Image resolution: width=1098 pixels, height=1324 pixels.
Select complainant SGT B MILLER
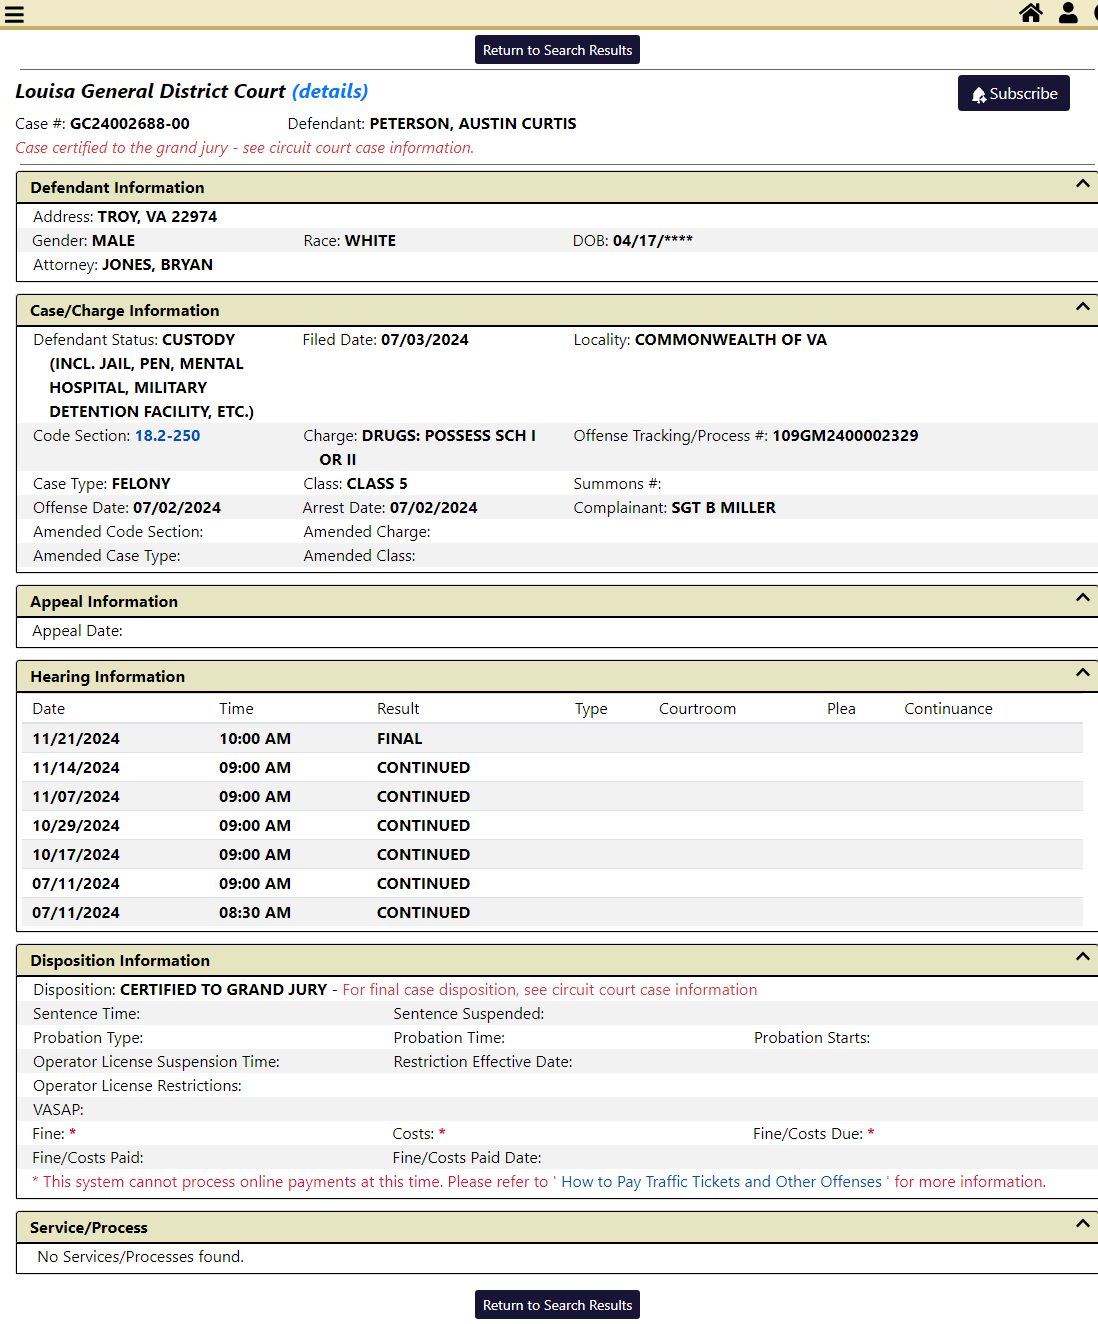tap(724, 508)
